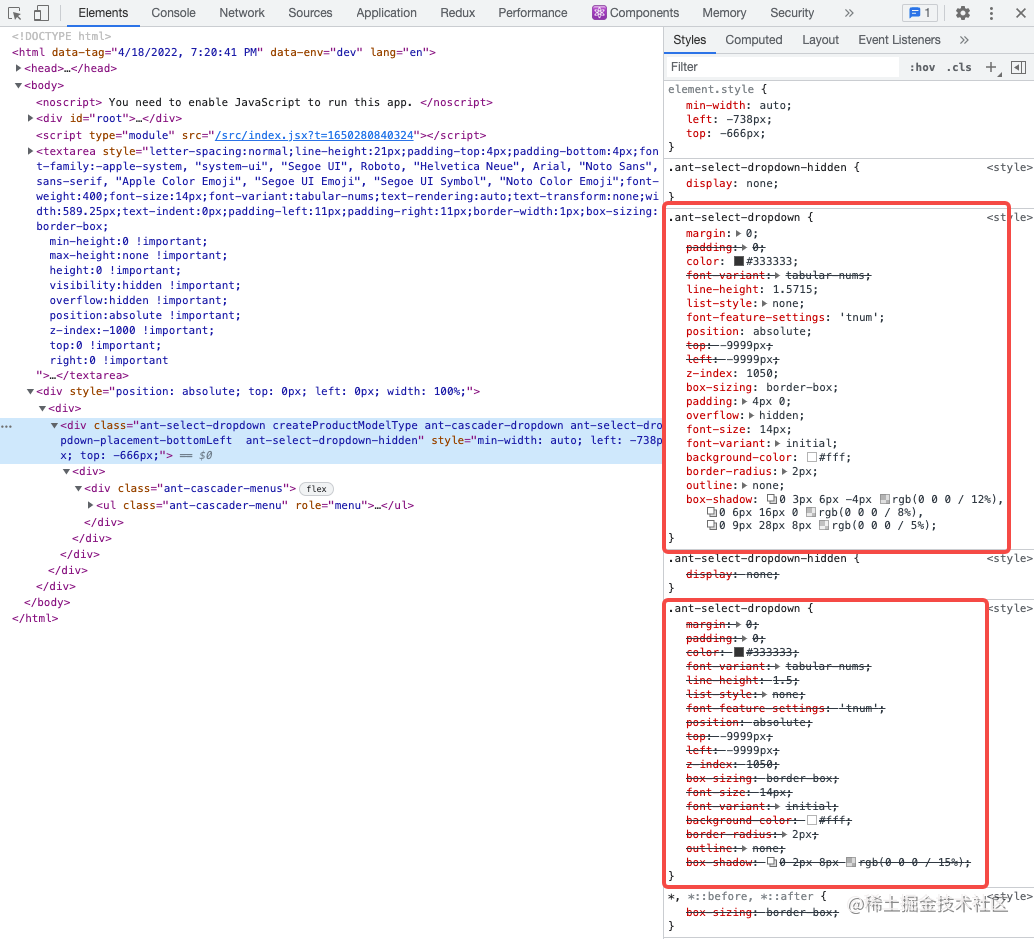
Task: Switch to the Computed styles tab
Action: pyautogui.click(x=754, y=40)
